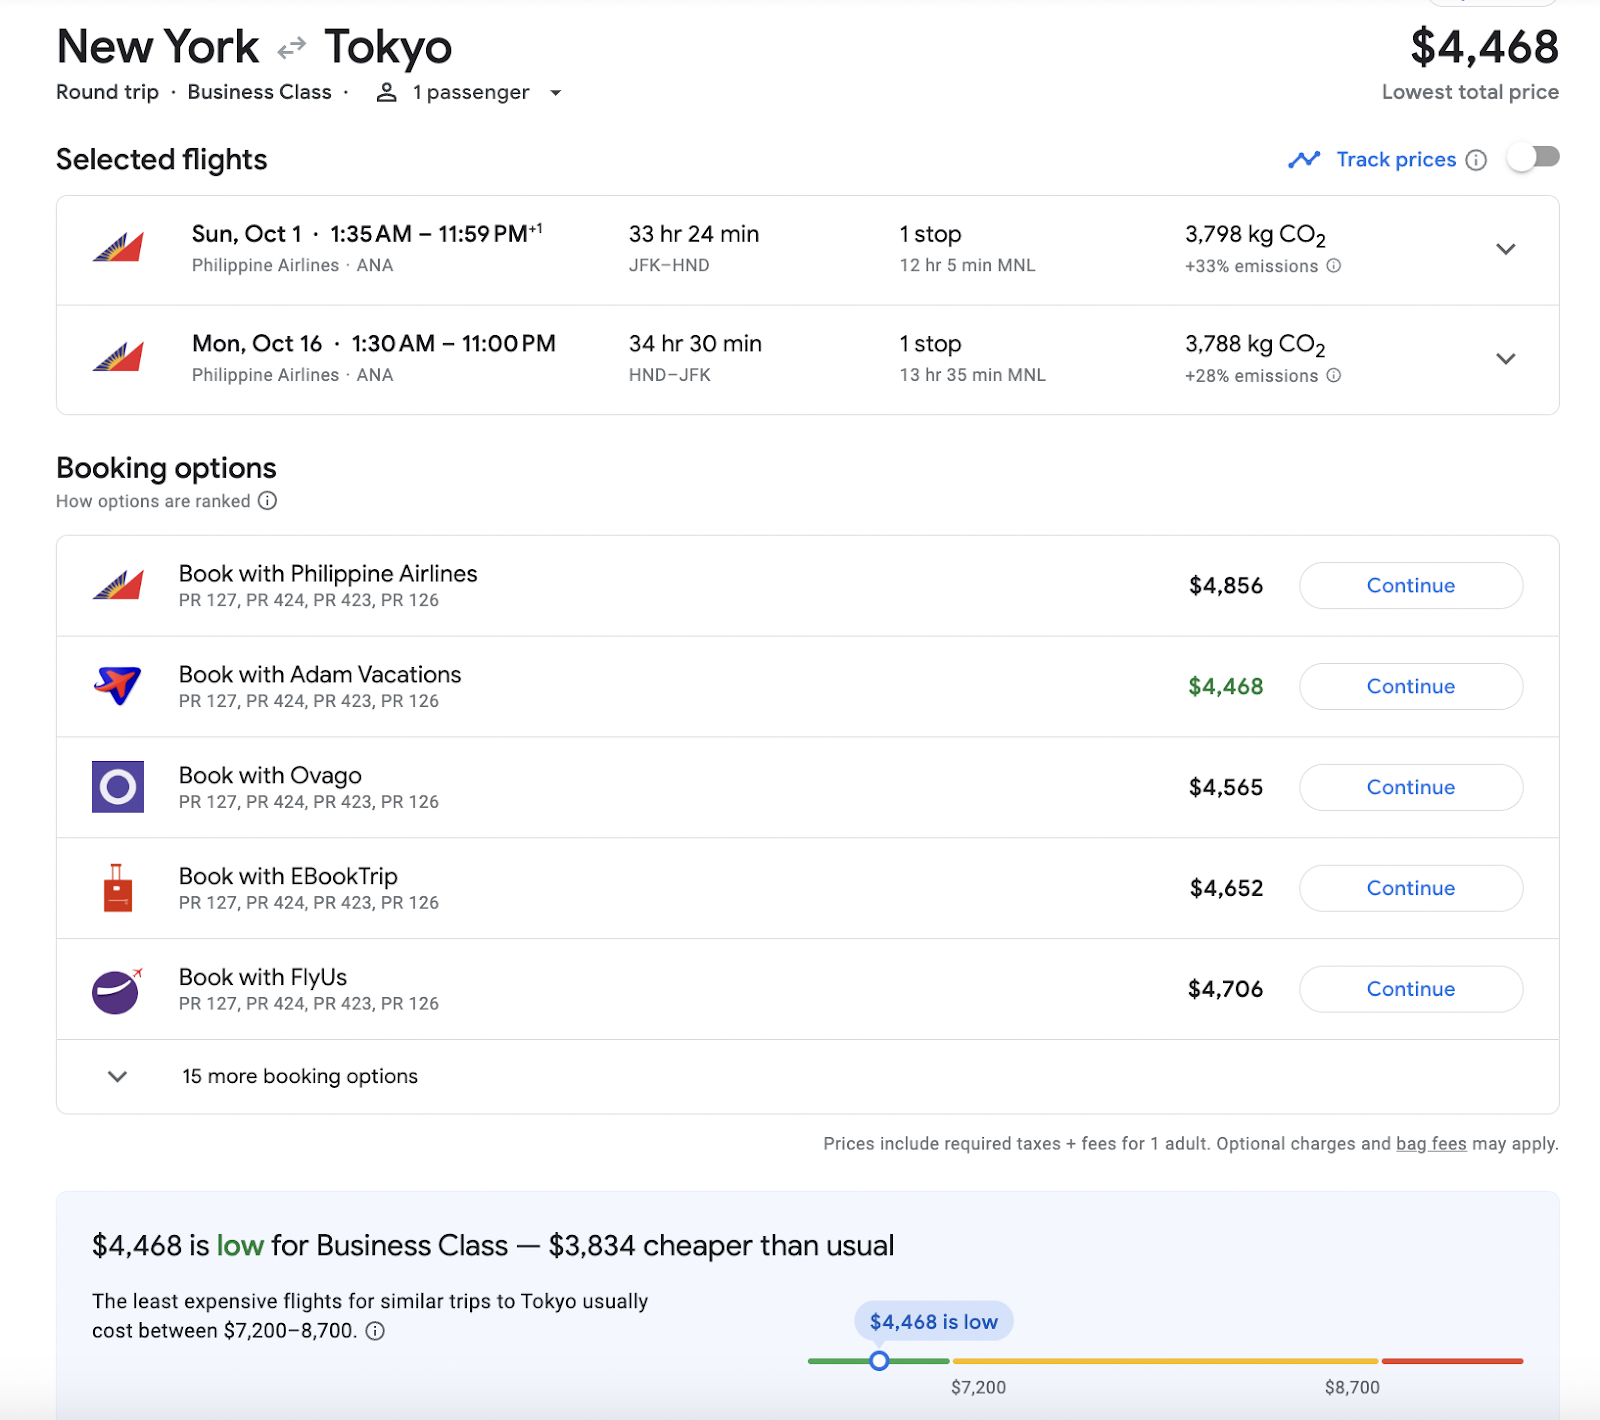Image resolution: width=1600 pixels, height=1420 pixels.
Task: Click the green low-price segment of the bar
Action: [x=879, y=1361]
